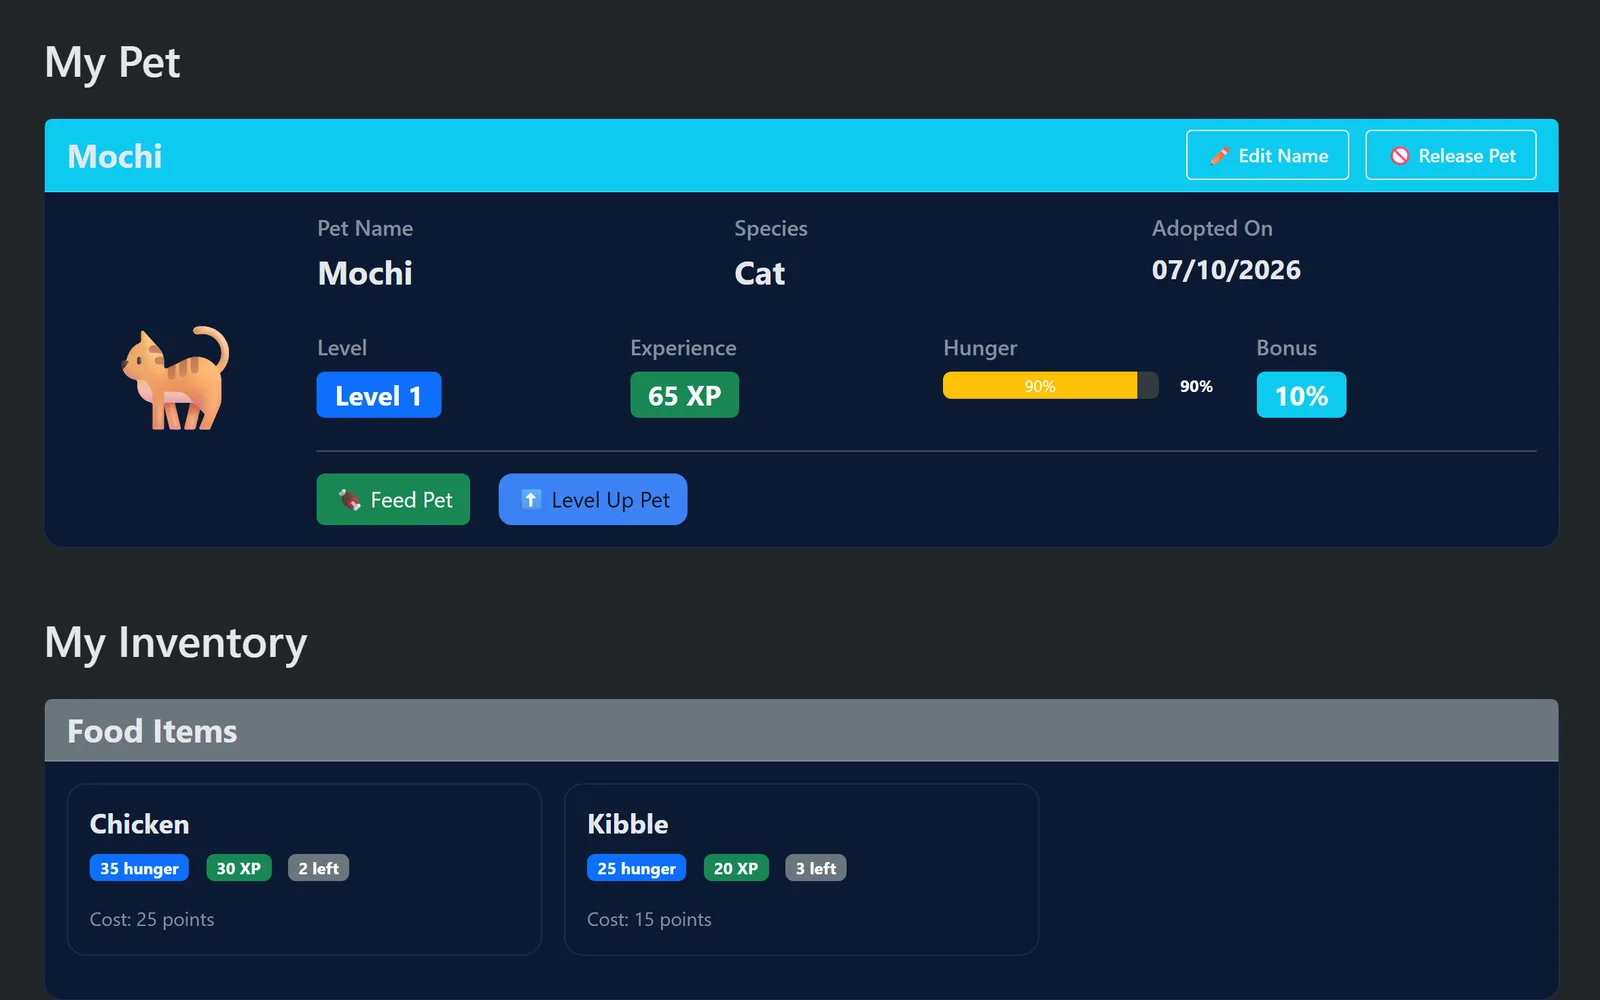This screenshot has width=1600, height=1000.
Task: Click the pencil icon in Edit Name
Action: pyautogui.click(x=1219, y=156)
